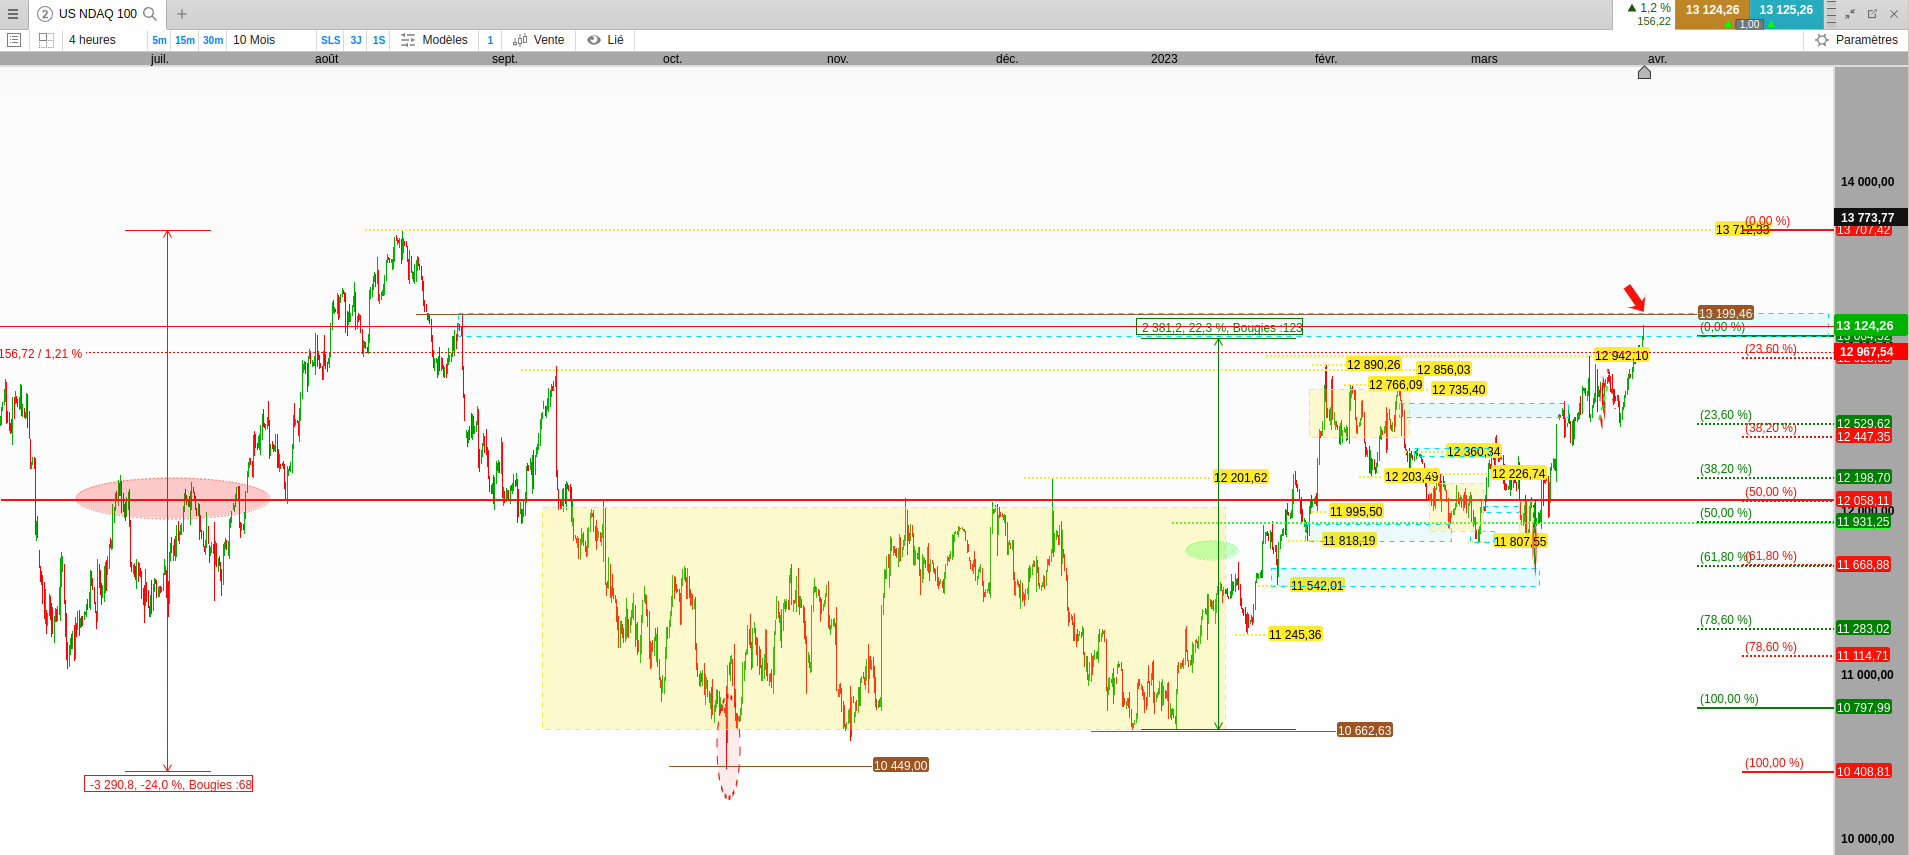This screenshot has height=855, width=1909.
Task: Click the quantity 1 button
Action: [x=490, y=40]
